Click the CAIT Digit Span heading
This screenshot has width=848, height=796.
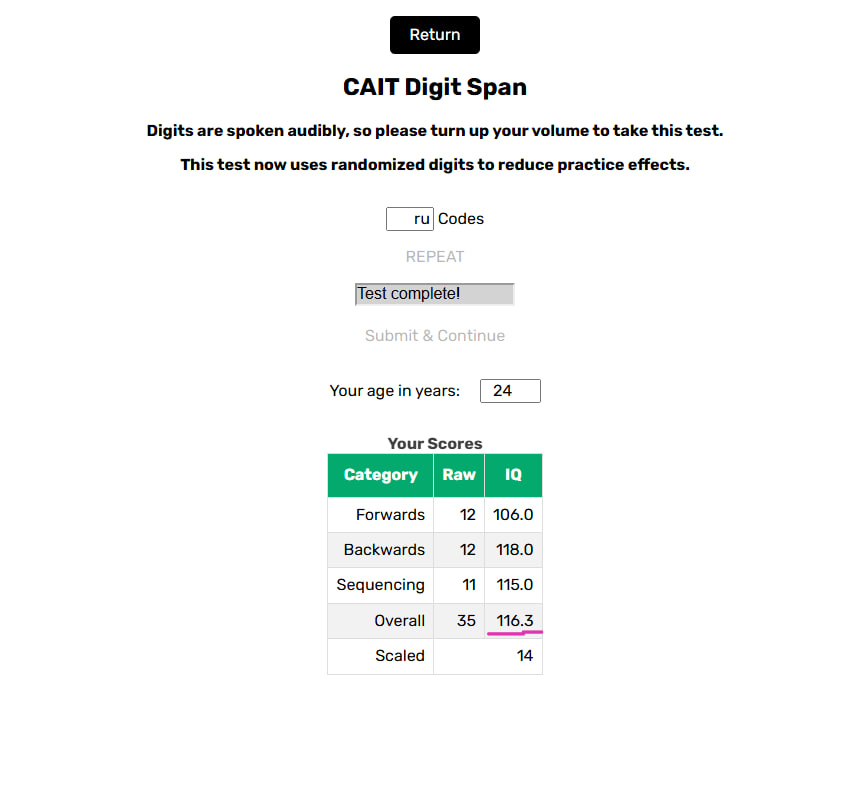click(434, 87)
